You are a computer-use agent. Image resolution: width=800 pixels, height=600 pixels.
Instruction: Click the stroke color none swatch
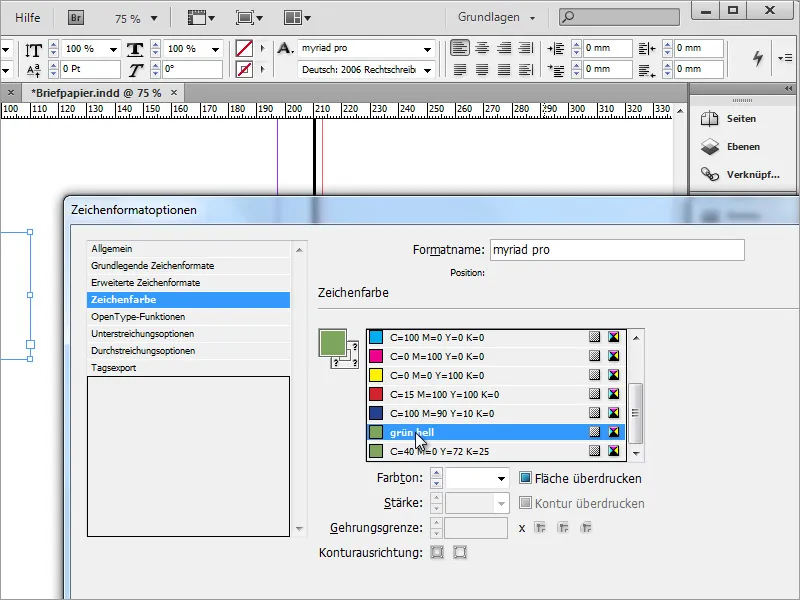pos(244,69)
